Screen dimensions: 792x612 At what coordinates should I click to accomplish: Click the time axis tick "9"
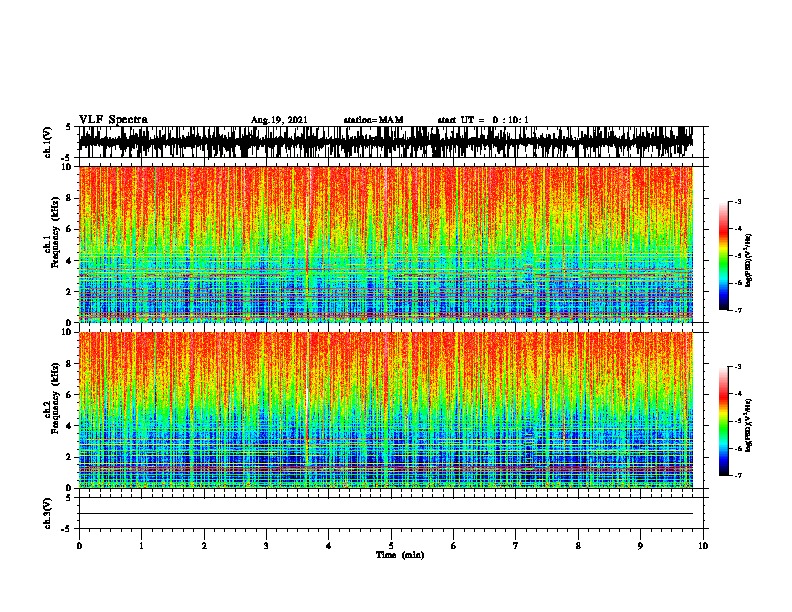[x=640, y=546]
